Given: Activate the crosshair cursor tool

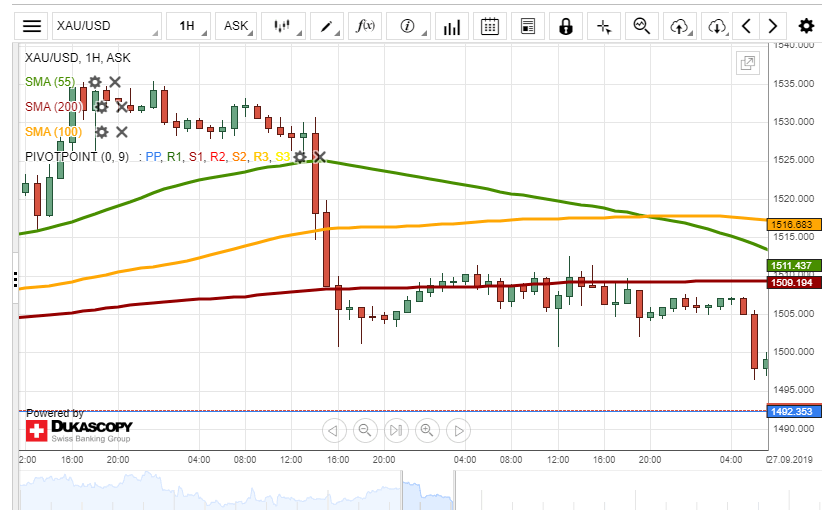Looking at the screenshot, I should coord(604,26).
